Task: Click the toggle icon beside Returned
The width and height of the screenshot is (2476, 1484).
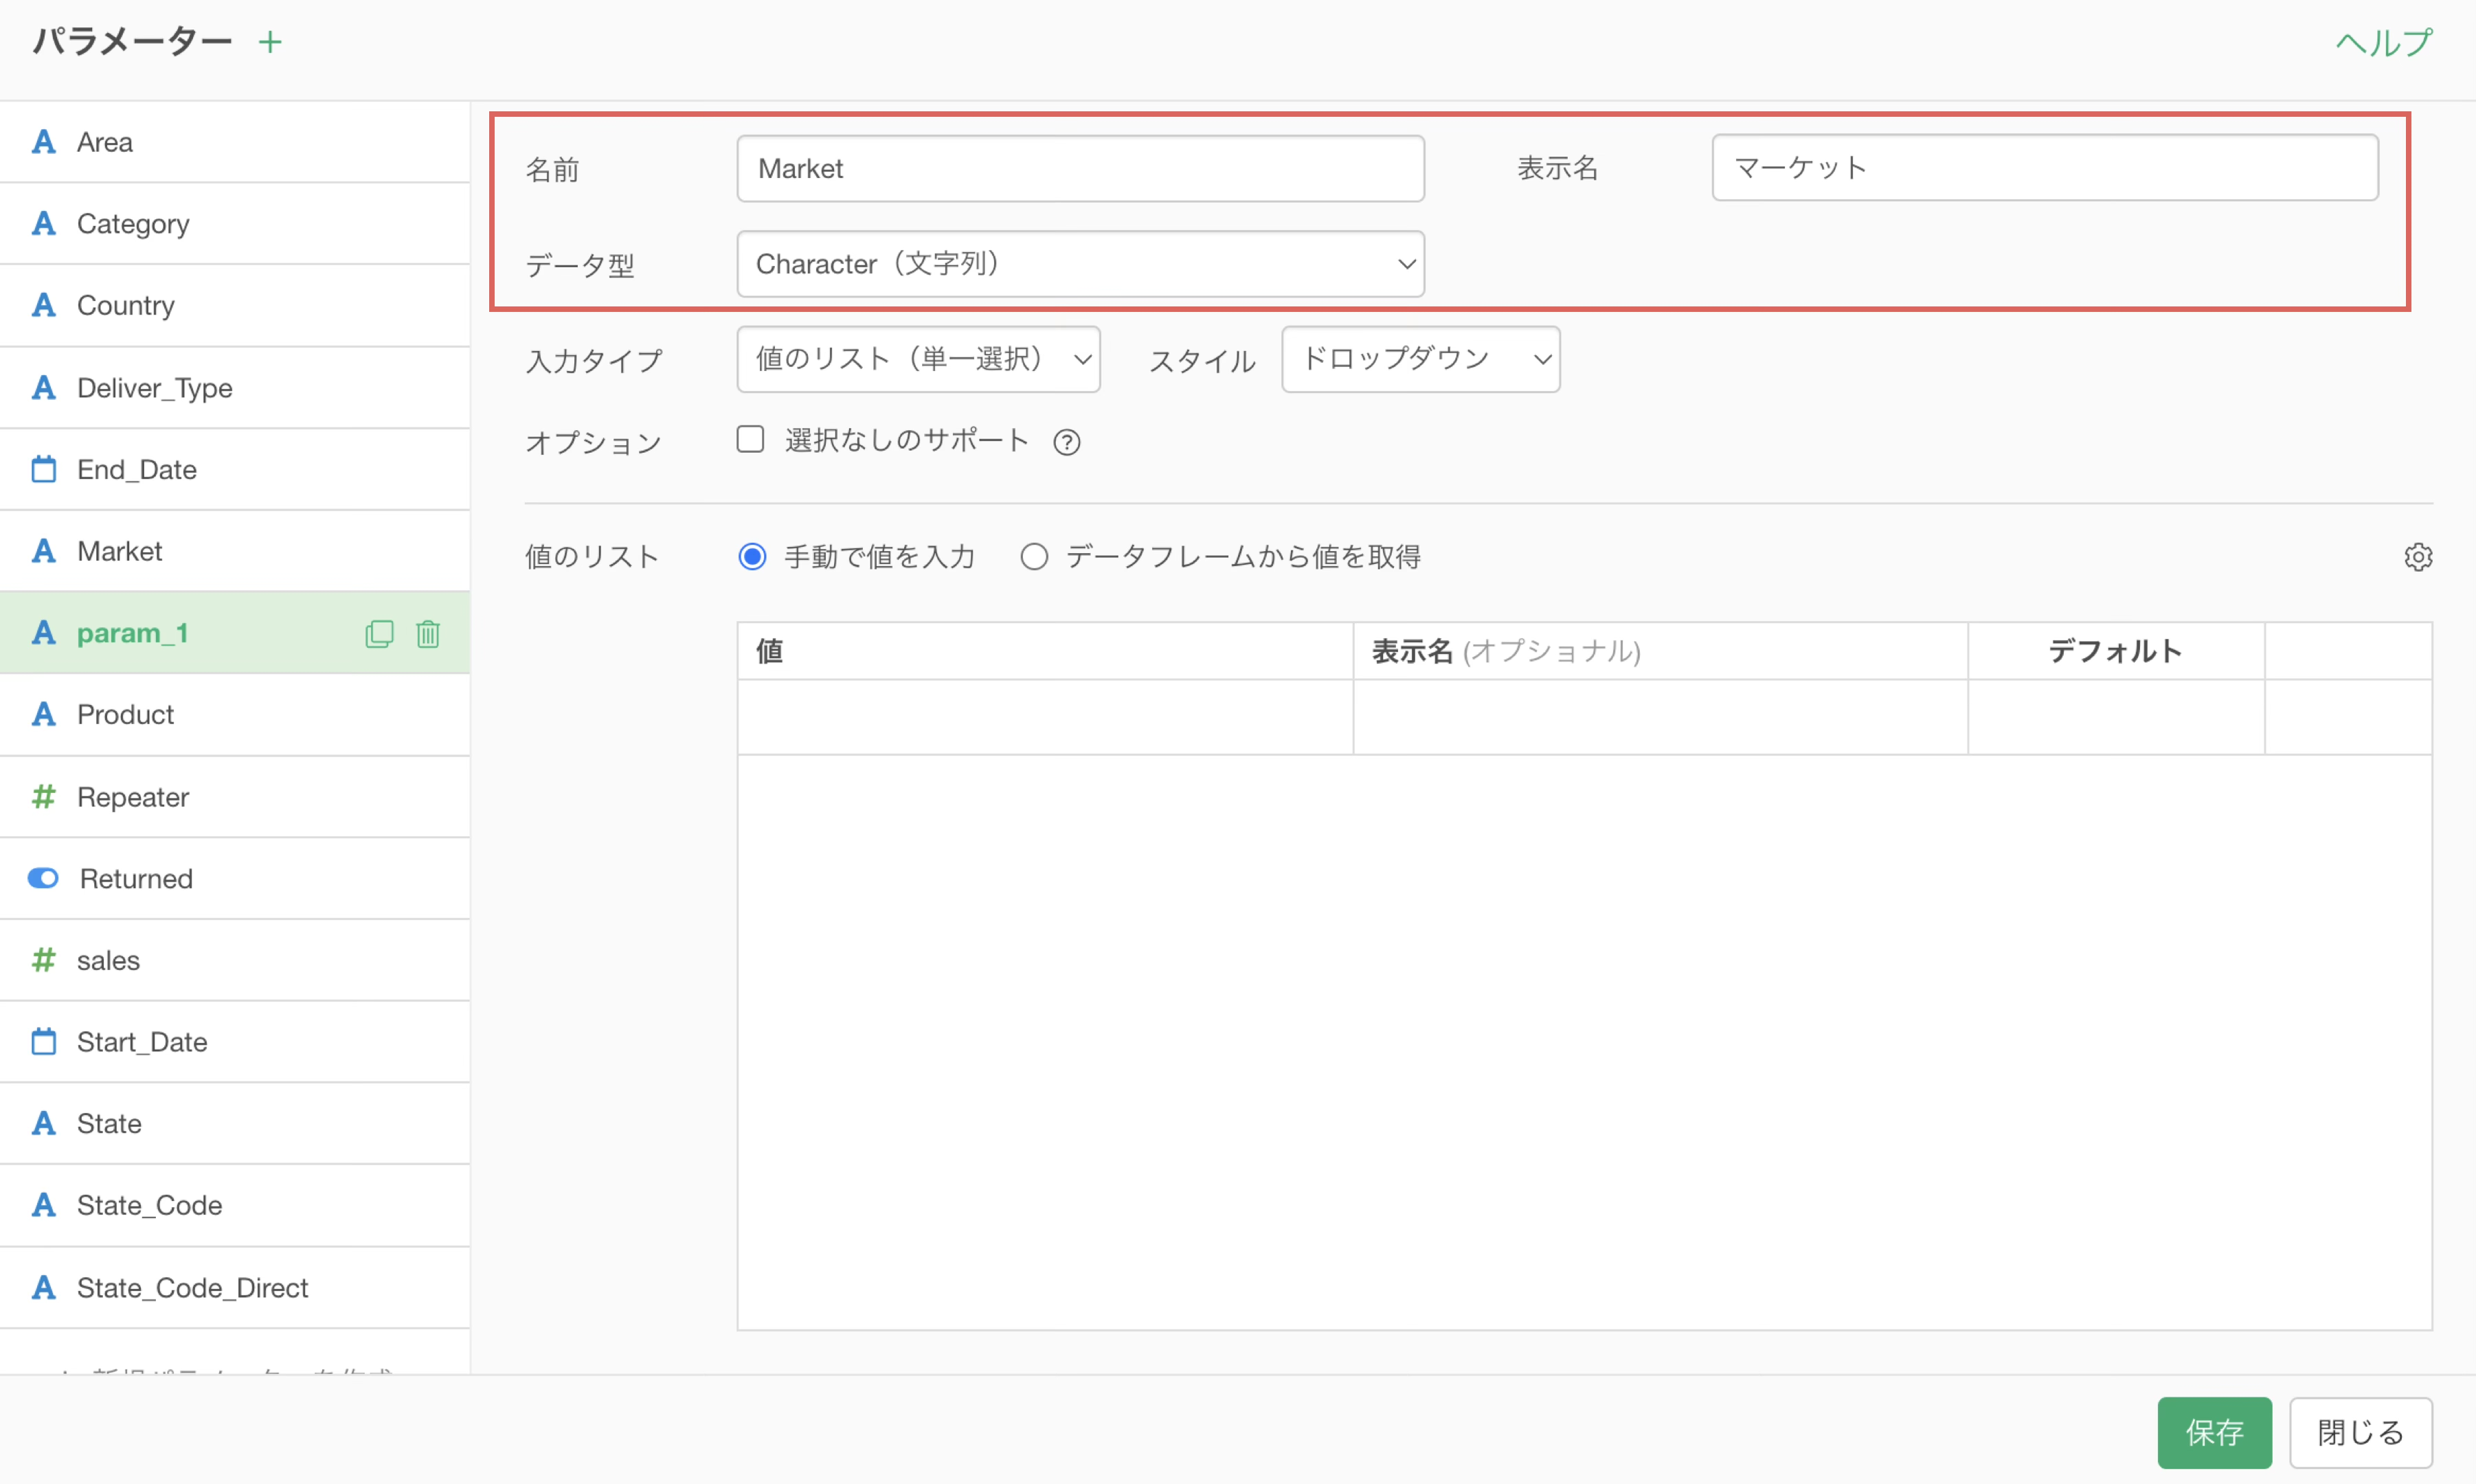Action: [x=43, y=878]
